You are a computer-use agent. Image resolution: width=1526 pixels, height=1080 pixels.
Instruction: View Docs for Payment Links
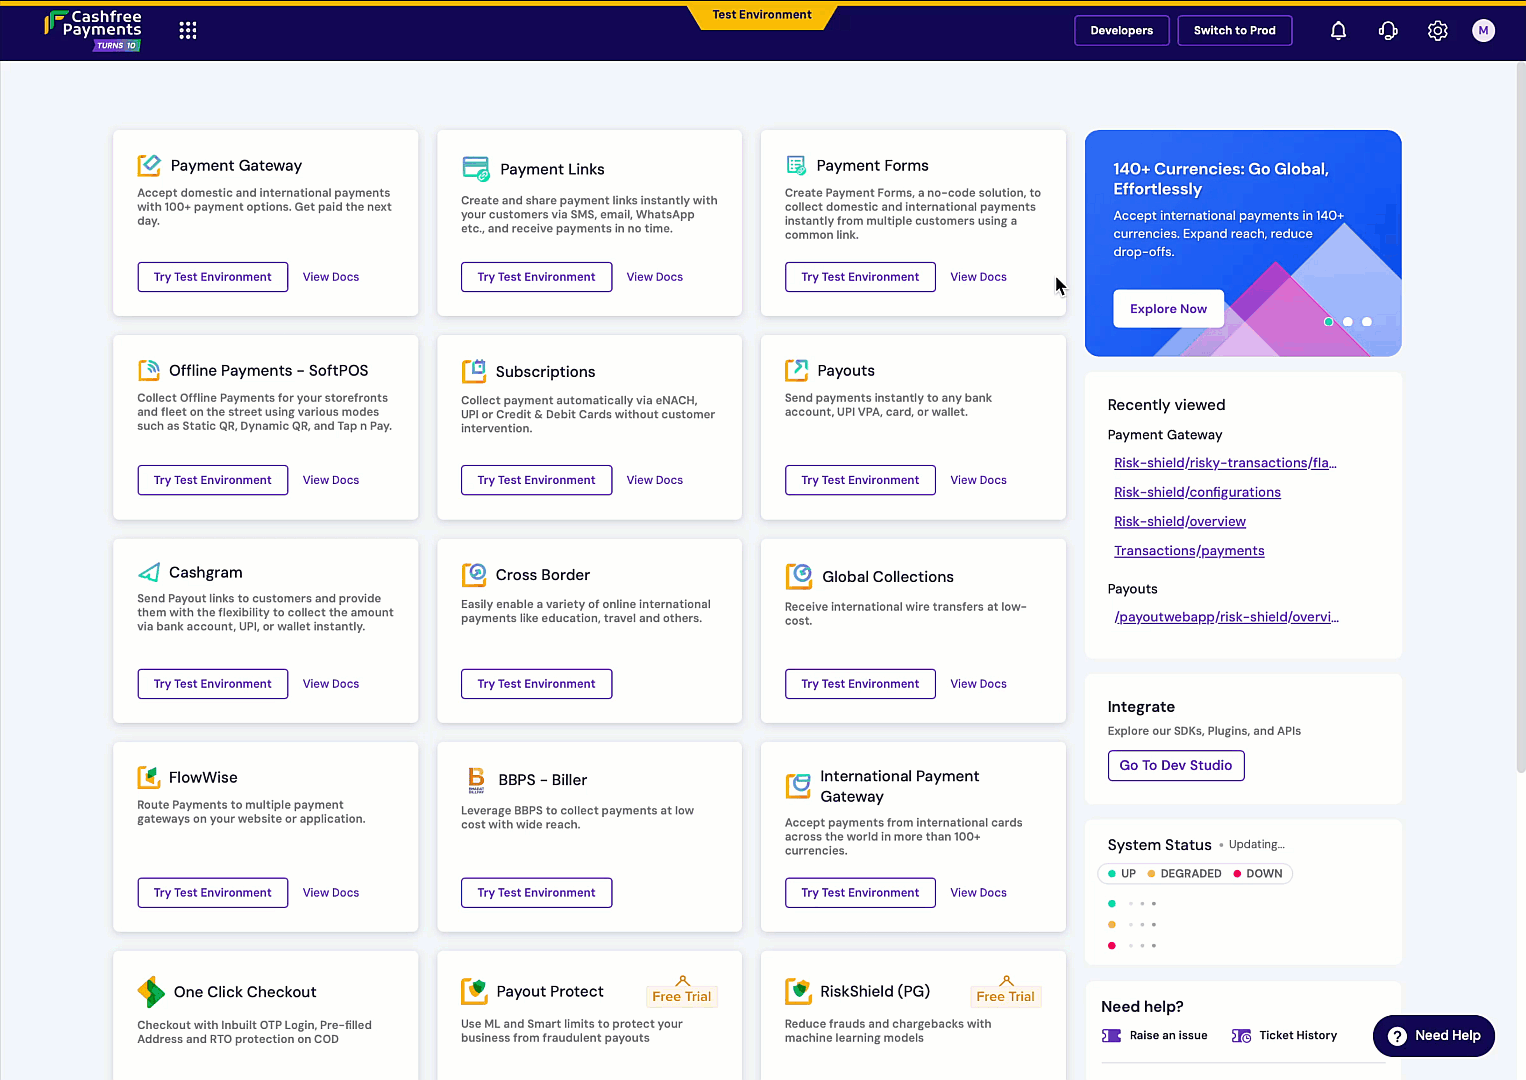coord(655,277)
